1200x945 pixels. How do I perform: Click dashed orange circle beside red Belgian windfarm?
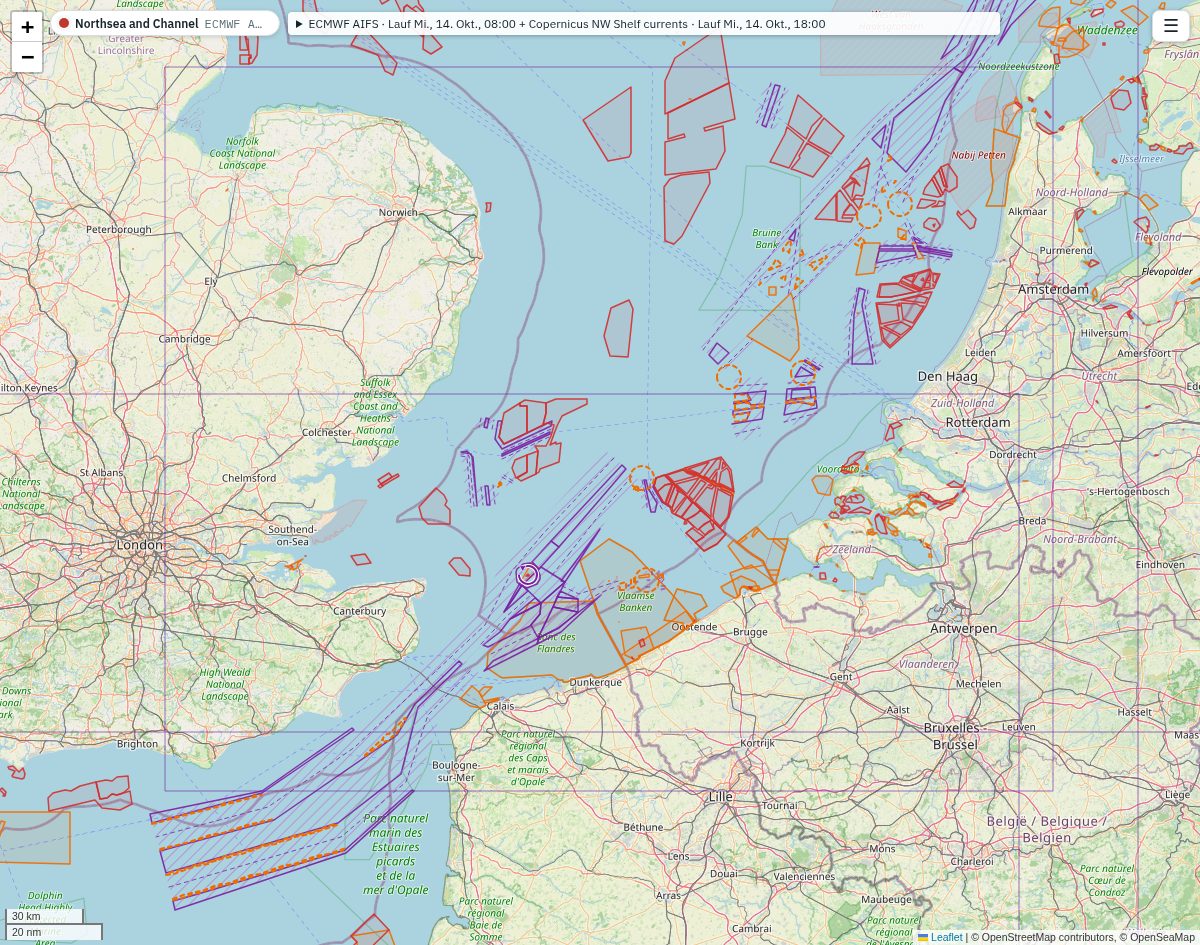point(641,478)
